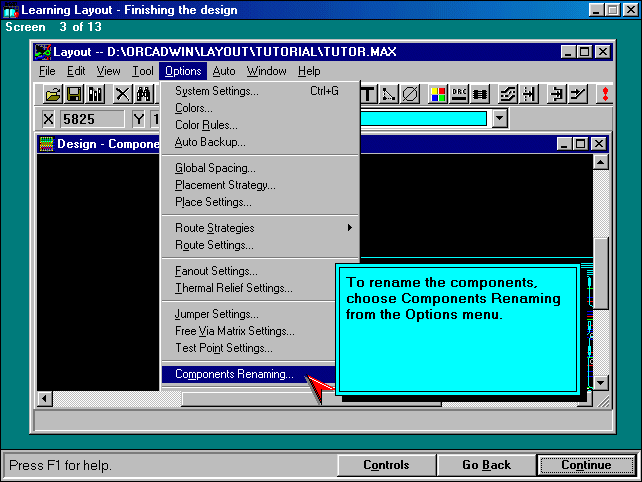Click the Open file toolbar icon

pos(52,94)
